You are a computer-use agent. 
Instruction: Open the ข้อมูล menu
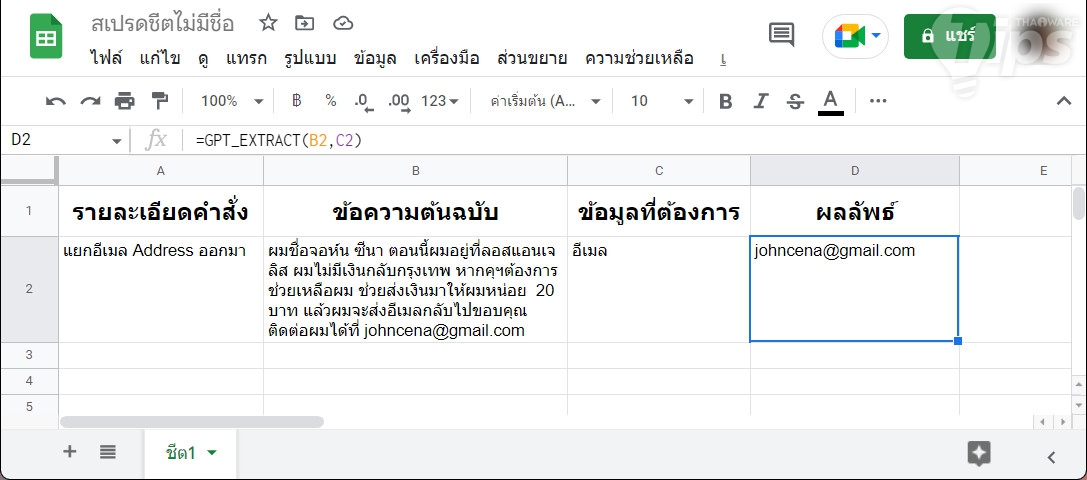pyautogui.click(x=375, y=58)
